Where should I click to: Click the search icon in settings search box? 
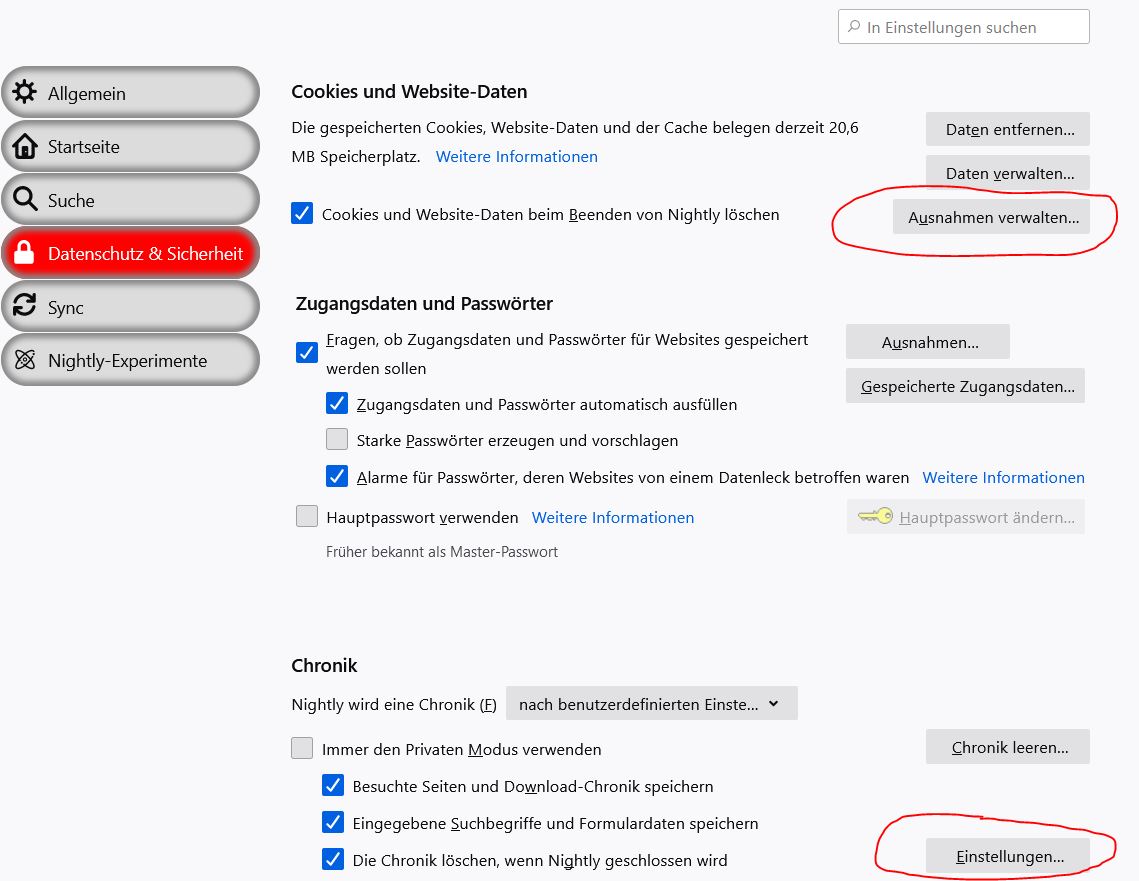pyautogui.click(x=854, y=27)
